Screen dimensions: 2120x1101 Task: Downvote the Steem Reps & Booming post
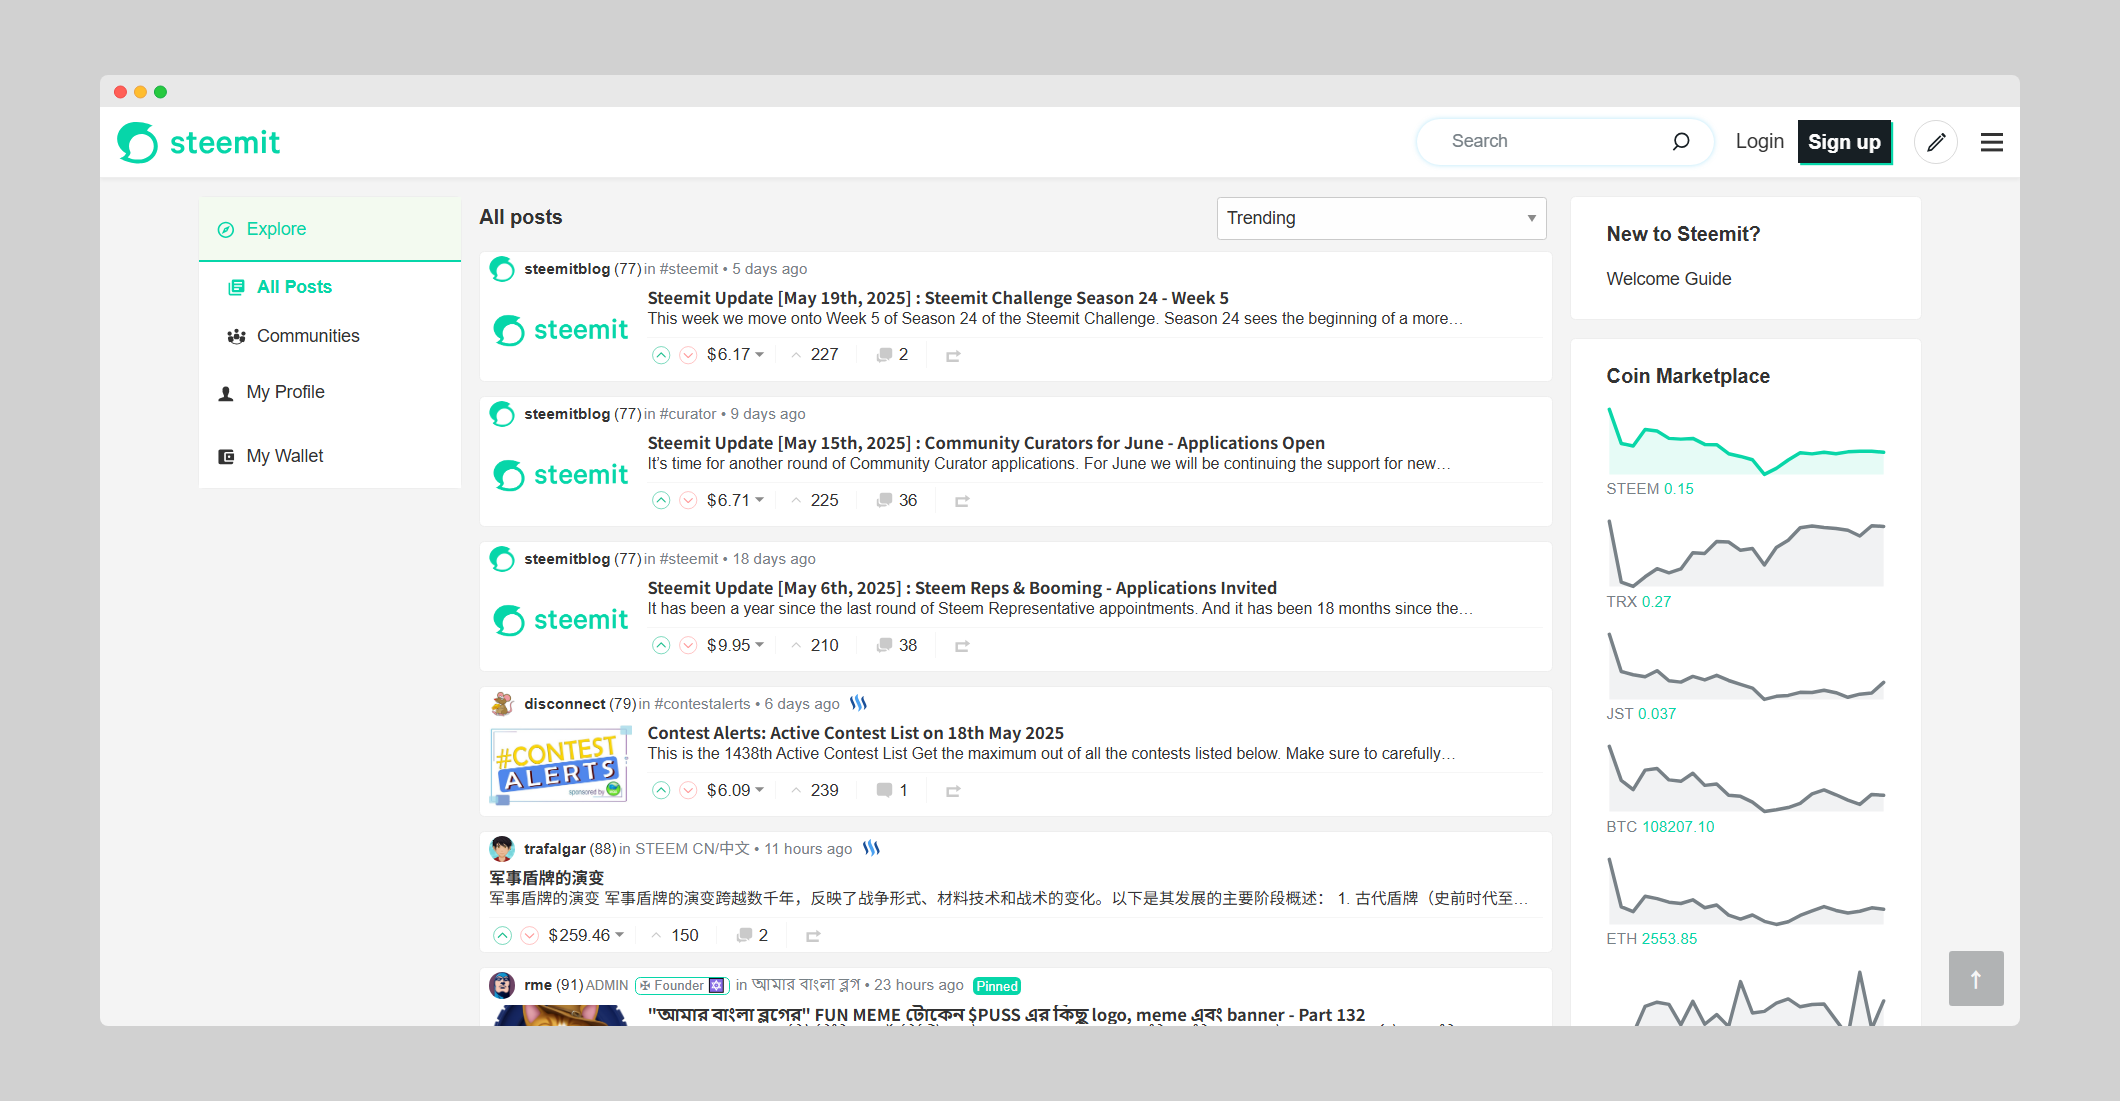coord(688,646)
